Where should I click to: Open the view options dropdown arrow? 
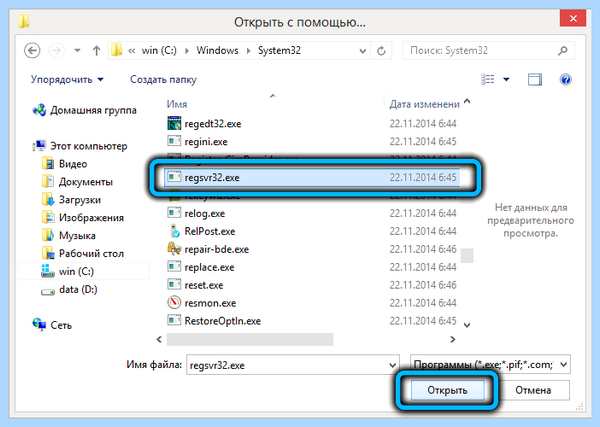tap(506, 80)
